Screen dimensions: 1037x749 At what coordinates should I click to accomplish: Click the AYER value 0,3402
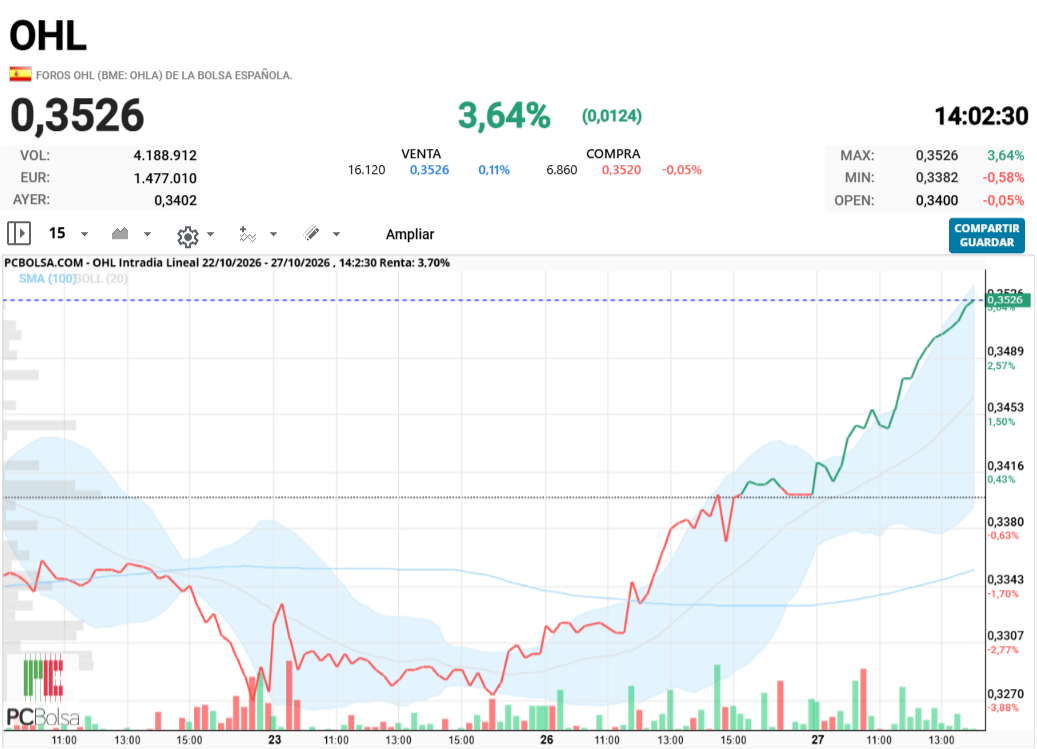pos(176,200)
